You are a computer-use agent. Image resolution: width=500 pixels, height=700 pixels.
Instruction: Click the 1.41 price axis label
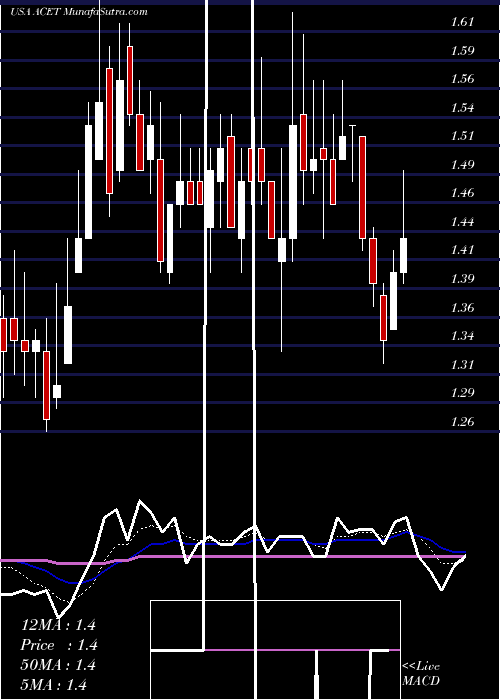coord(462,250)
